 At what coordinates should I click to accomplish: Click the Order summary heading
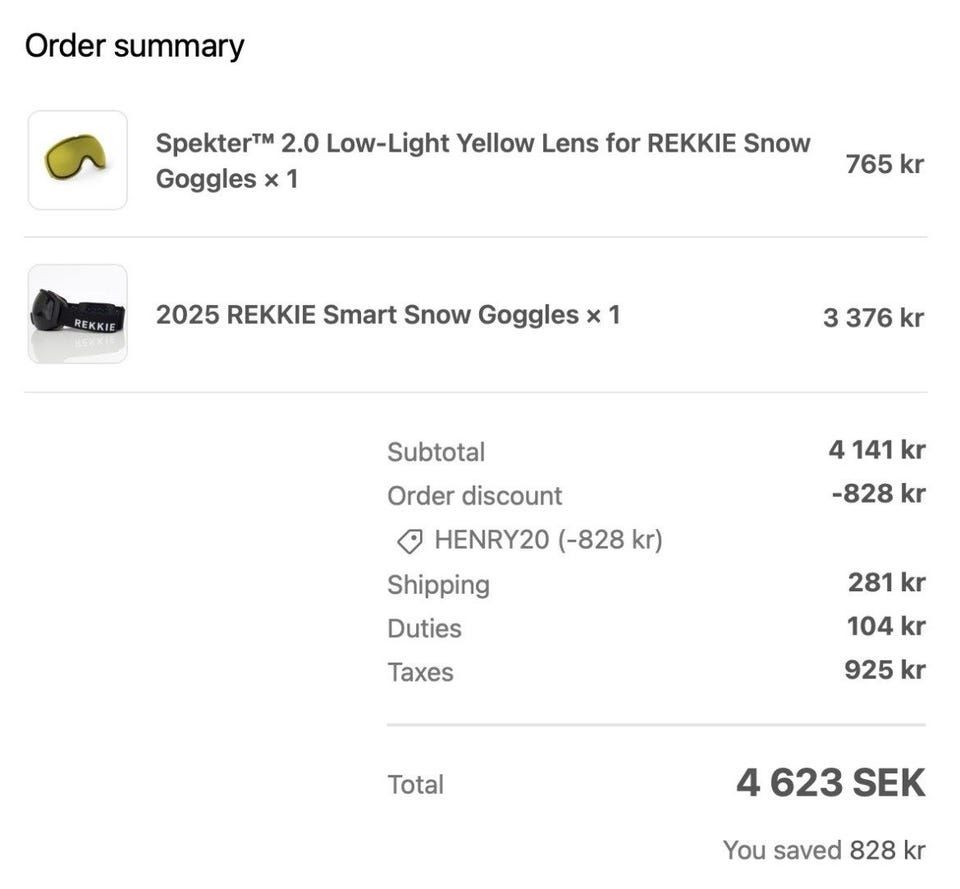(134, 46)
